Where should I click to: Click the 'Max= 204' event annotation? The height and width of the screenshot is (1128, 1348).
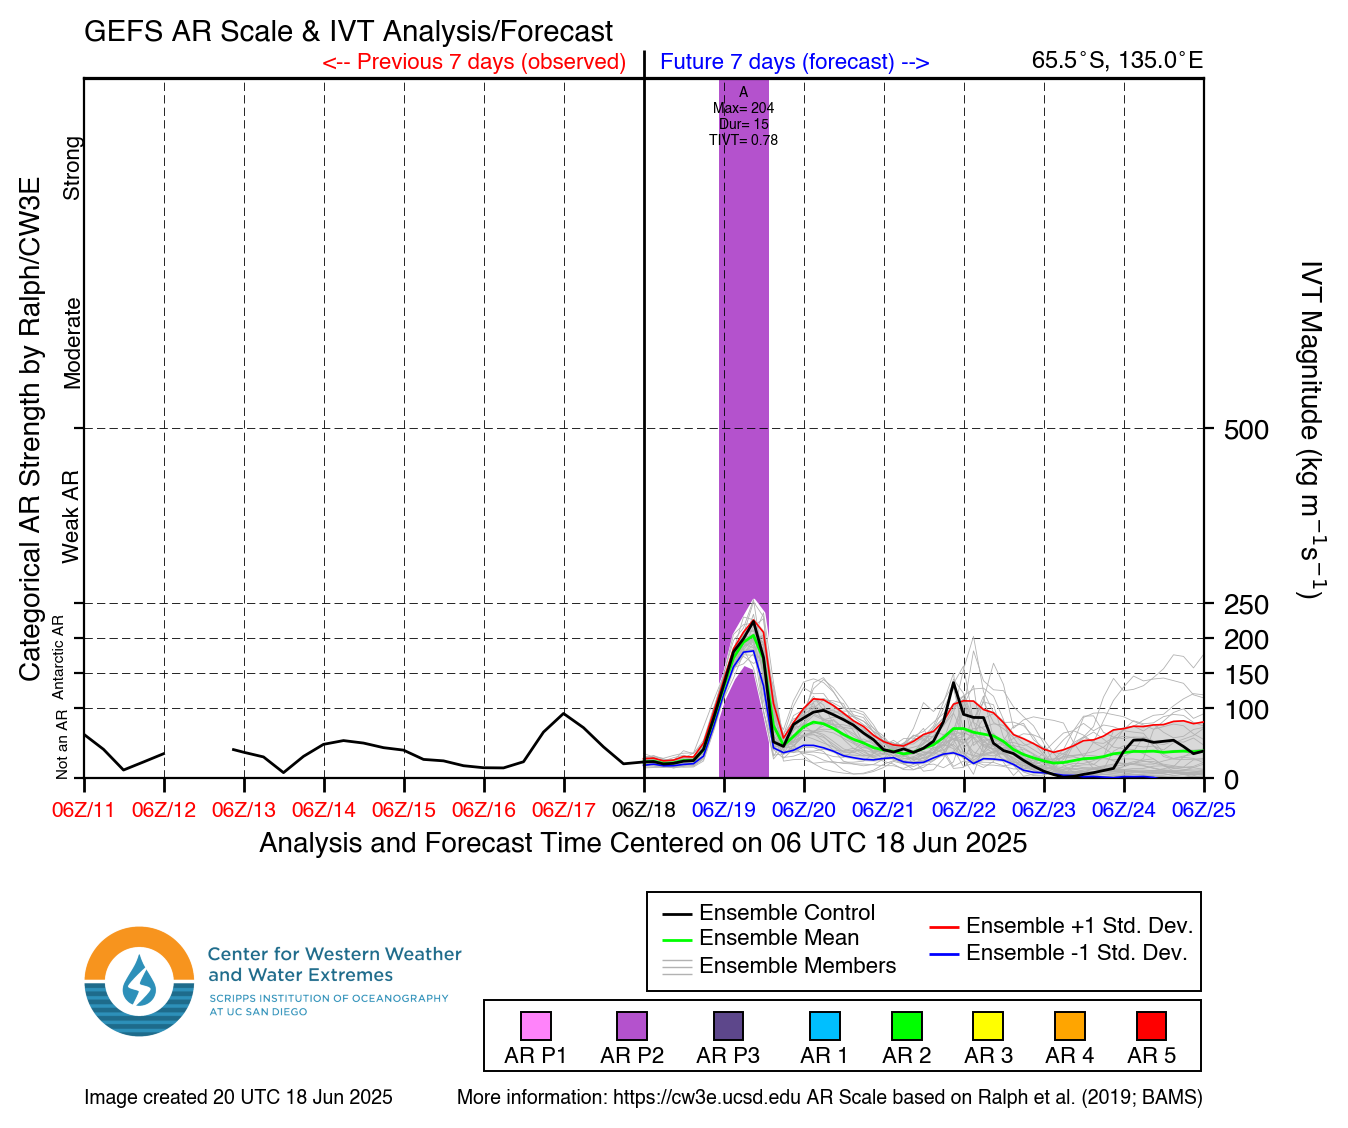pyautogui.click(x=743, y=108)
